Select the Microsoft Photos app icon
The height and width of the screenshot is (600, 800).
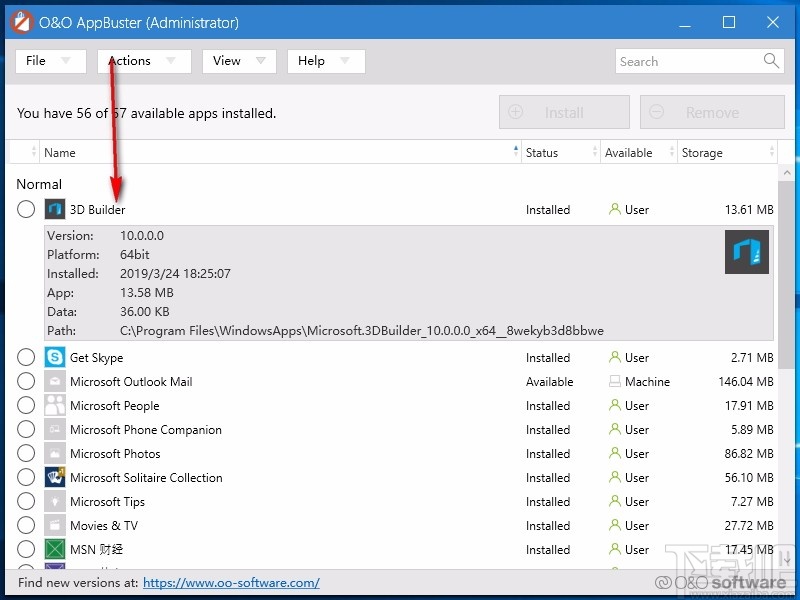[x=54, y=453]
